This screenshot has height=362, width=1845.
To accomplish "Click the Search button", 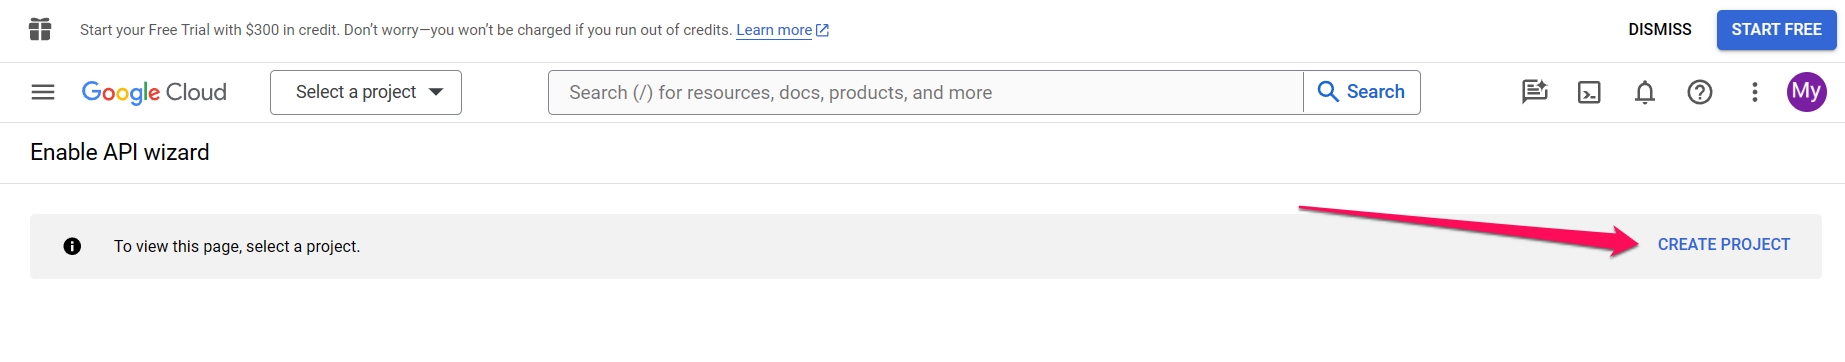I will coord(1362,92).
